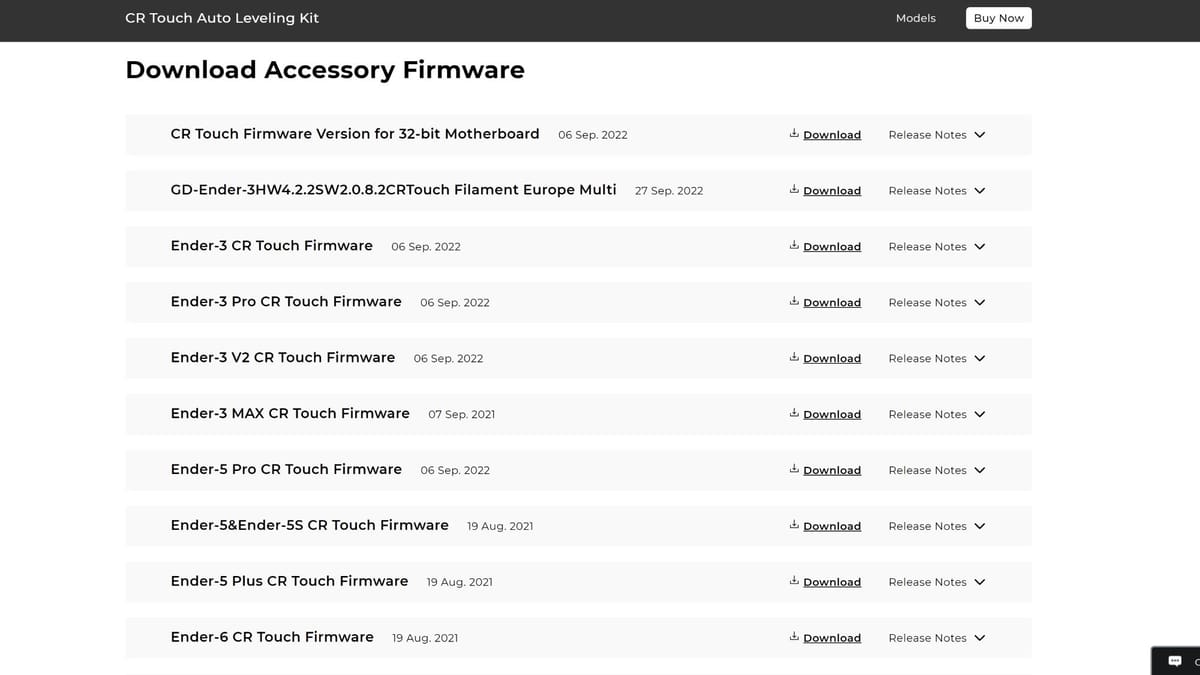Click download icon for Ender-3 MAX firmware
1200x675 pixels.
(x=794, y=413)
